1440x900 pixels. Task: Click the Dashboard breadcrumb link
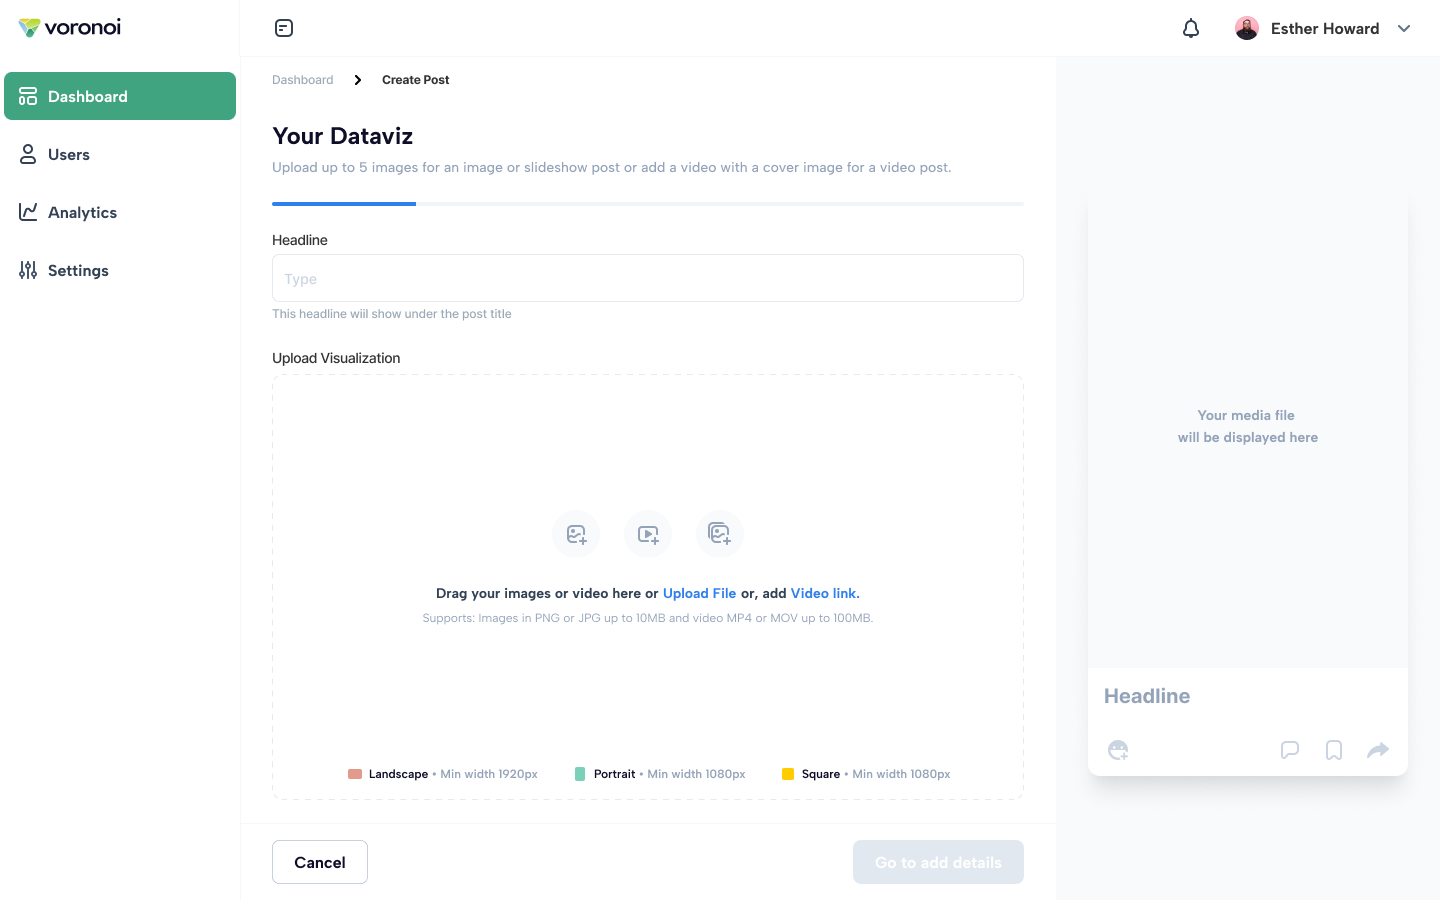point(302,80)
